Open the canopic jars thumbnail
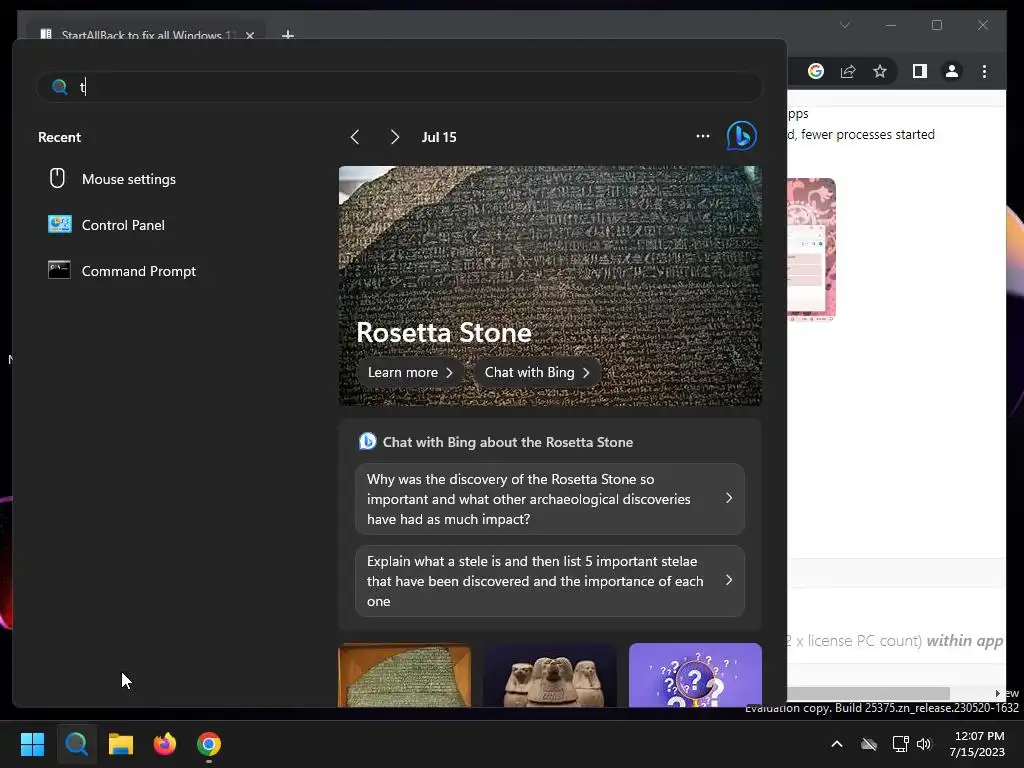This screenshot has height=768, width=1024. [550, 675]
